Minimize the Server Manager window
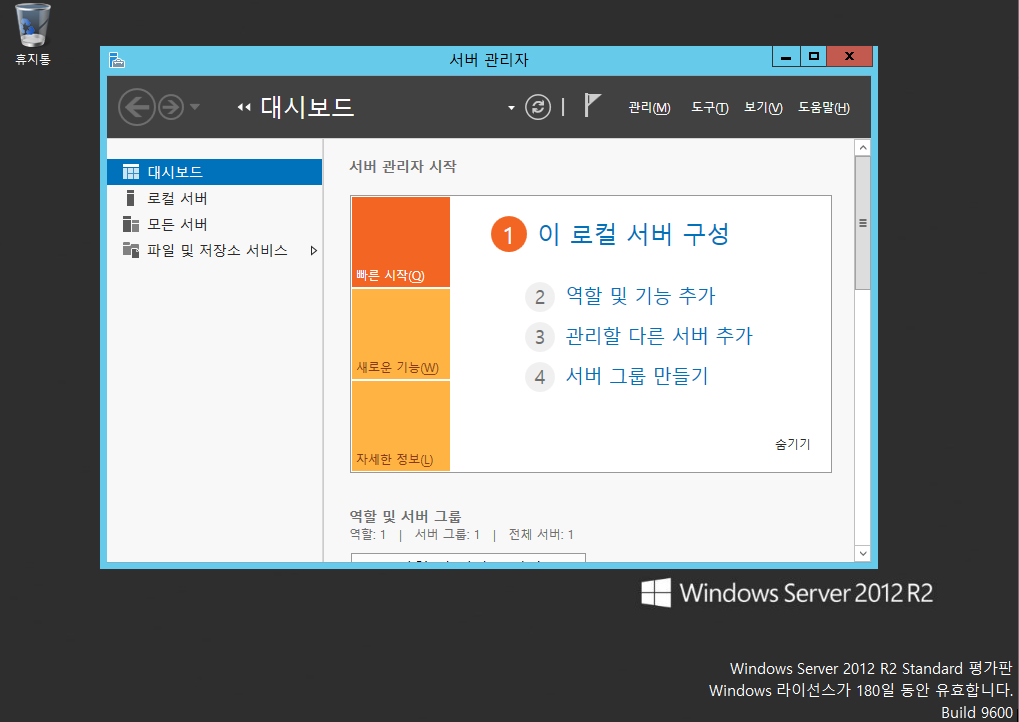This screenshot has height=722, width=1019. 786,57
